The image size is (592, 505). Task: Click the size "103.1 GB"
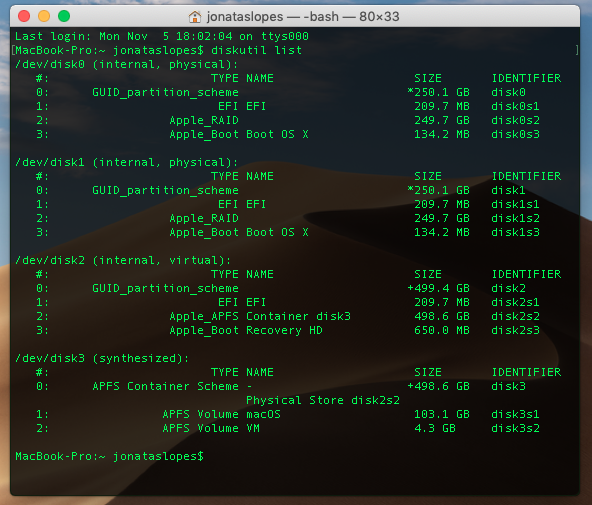click(x=442, y=414)
